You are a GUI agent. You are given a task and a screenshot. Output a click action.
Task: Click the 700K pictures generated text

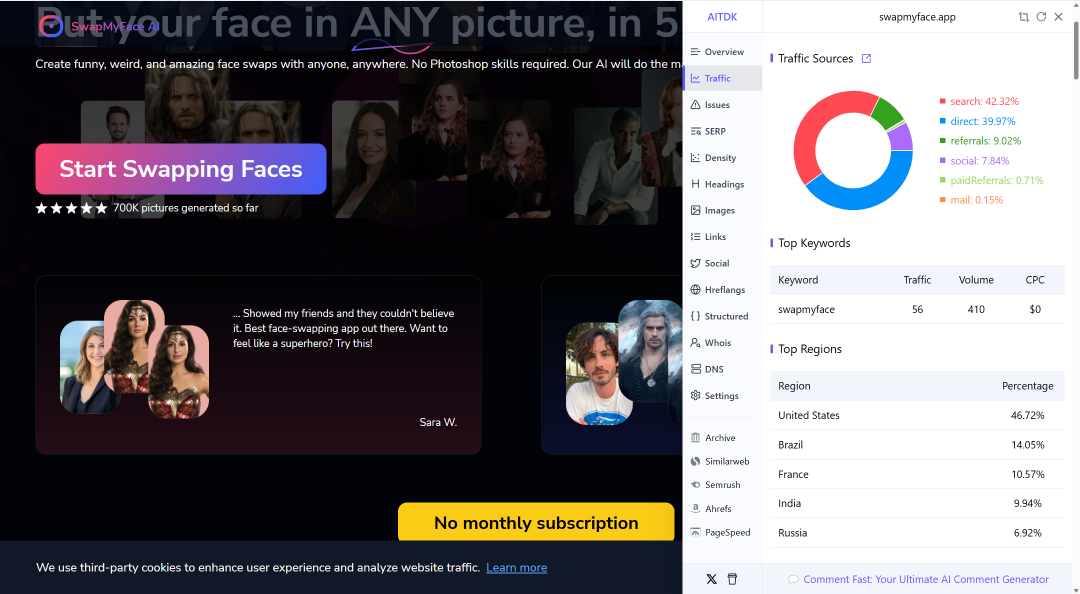point(186,208)
